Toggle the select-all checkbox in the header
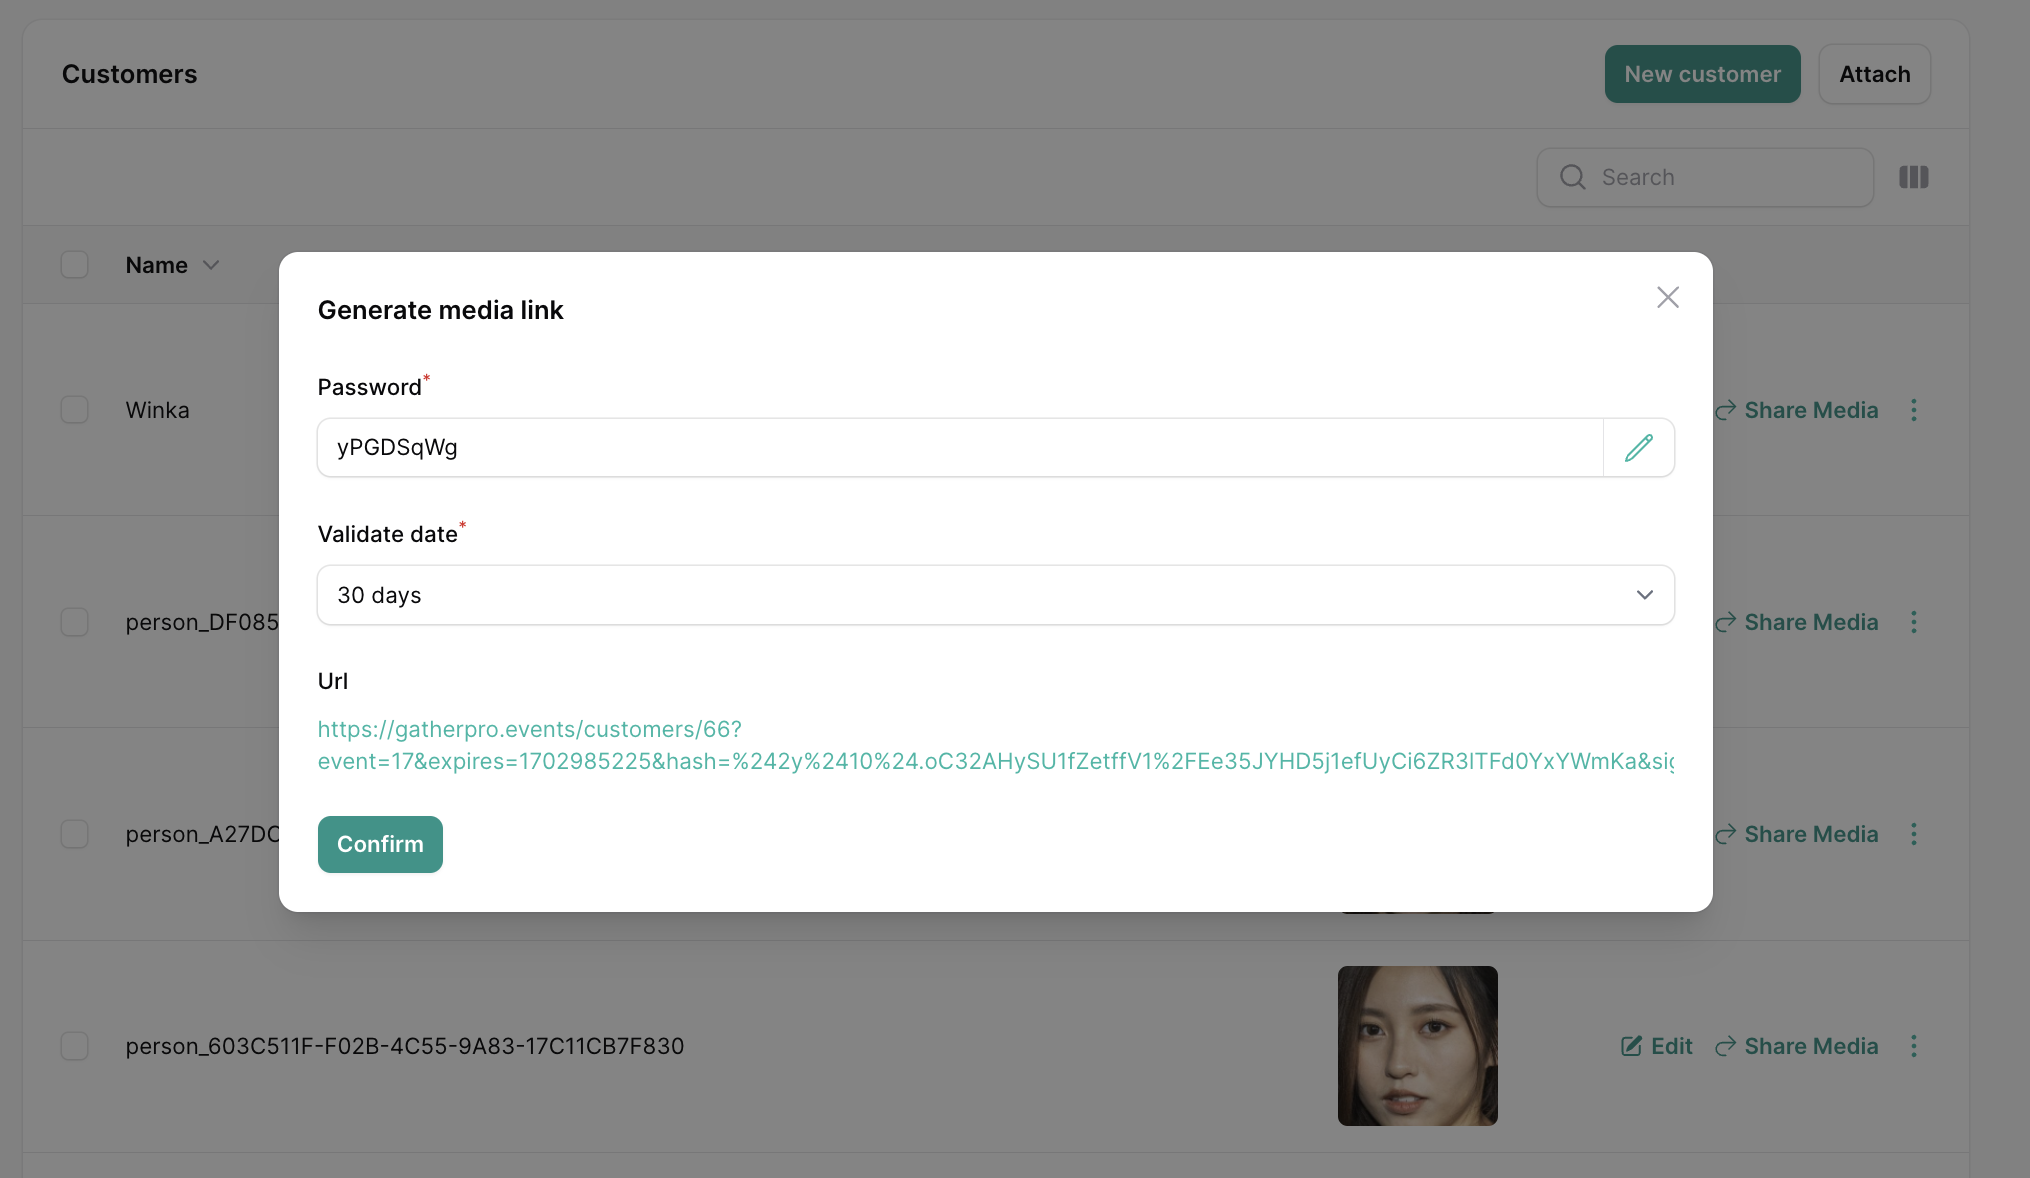Viewport: 2030px width, 1178px height. (75, 265)
